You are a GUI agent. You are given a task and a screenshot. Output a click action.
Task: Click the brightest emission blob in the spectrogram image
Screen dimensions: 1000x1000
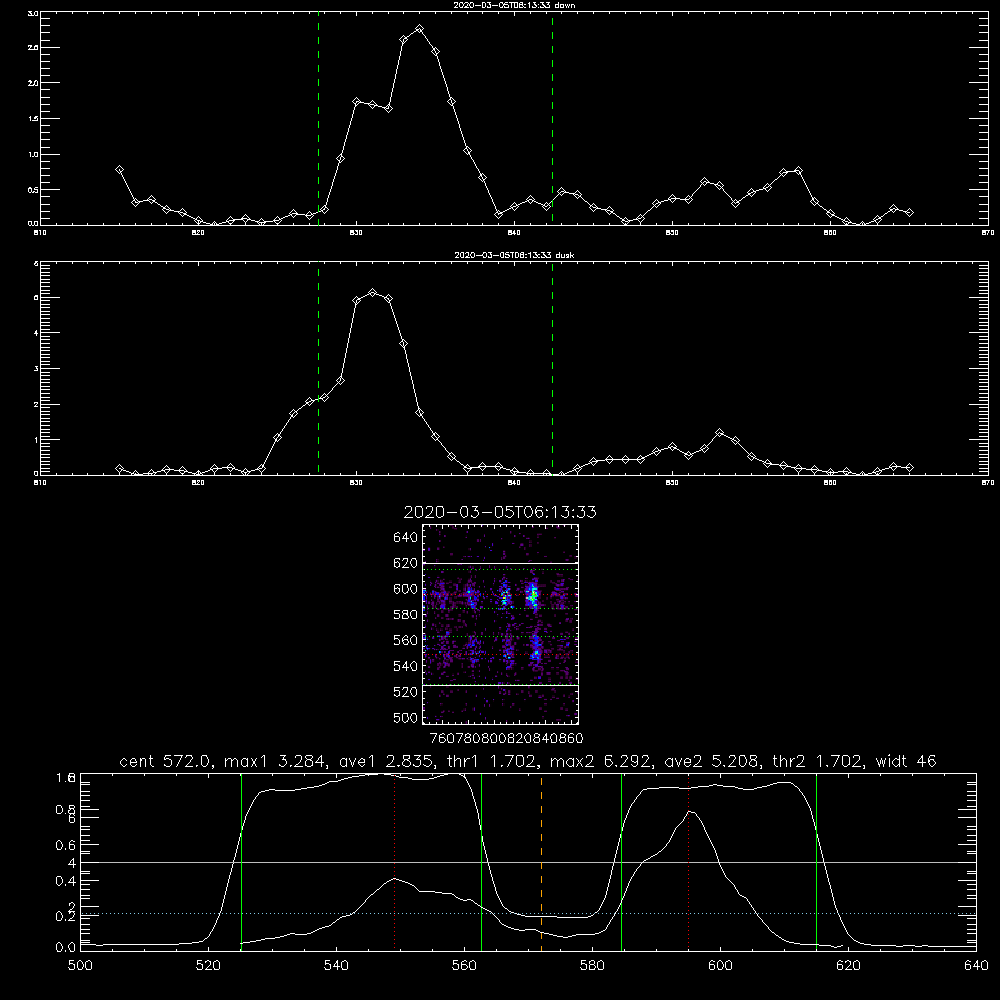(532, 596)
